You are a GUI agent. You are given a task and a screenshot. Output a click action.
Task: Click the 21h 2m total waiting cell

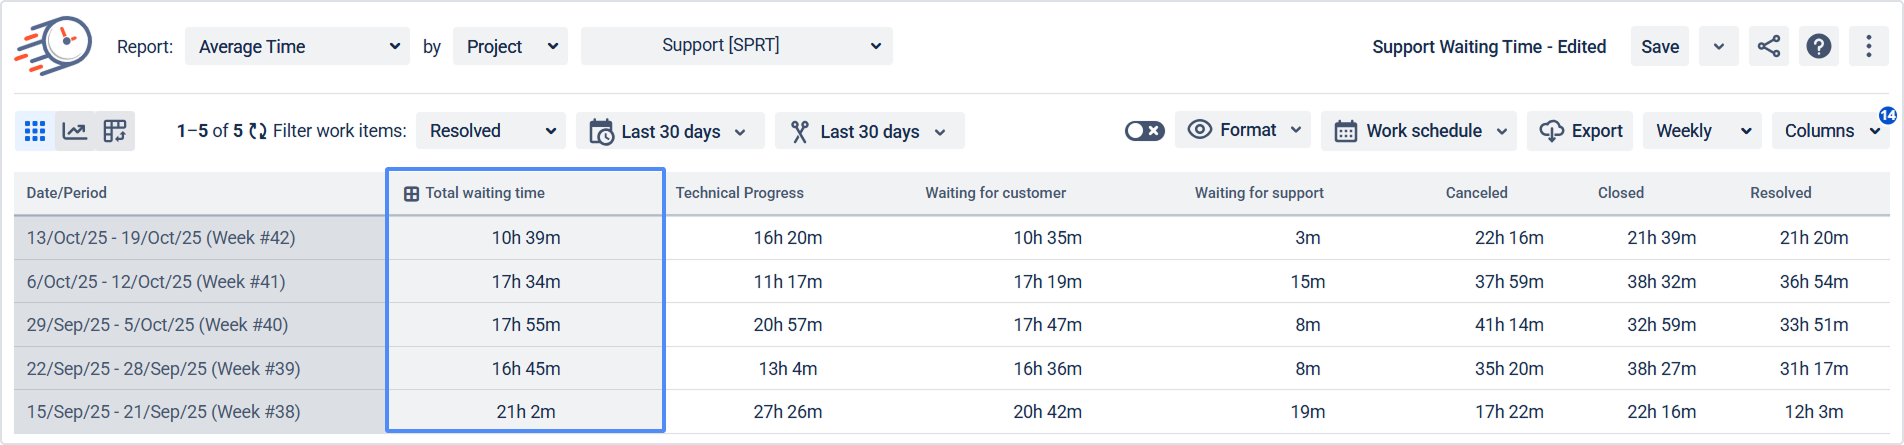tap(526, 412)
